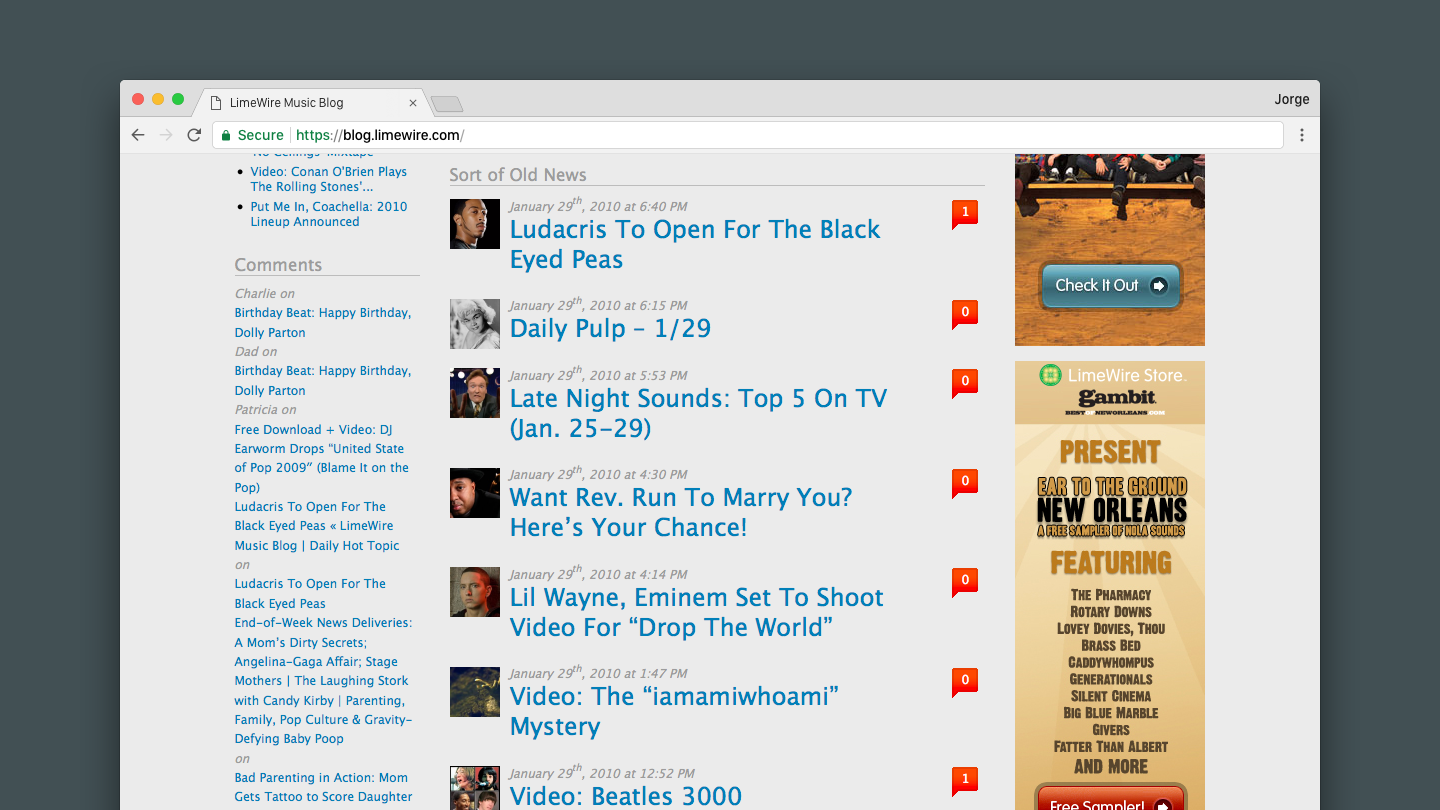Click the comment count bubble beside Daily Pulp

pyautogui.click(x=964, y=313)
